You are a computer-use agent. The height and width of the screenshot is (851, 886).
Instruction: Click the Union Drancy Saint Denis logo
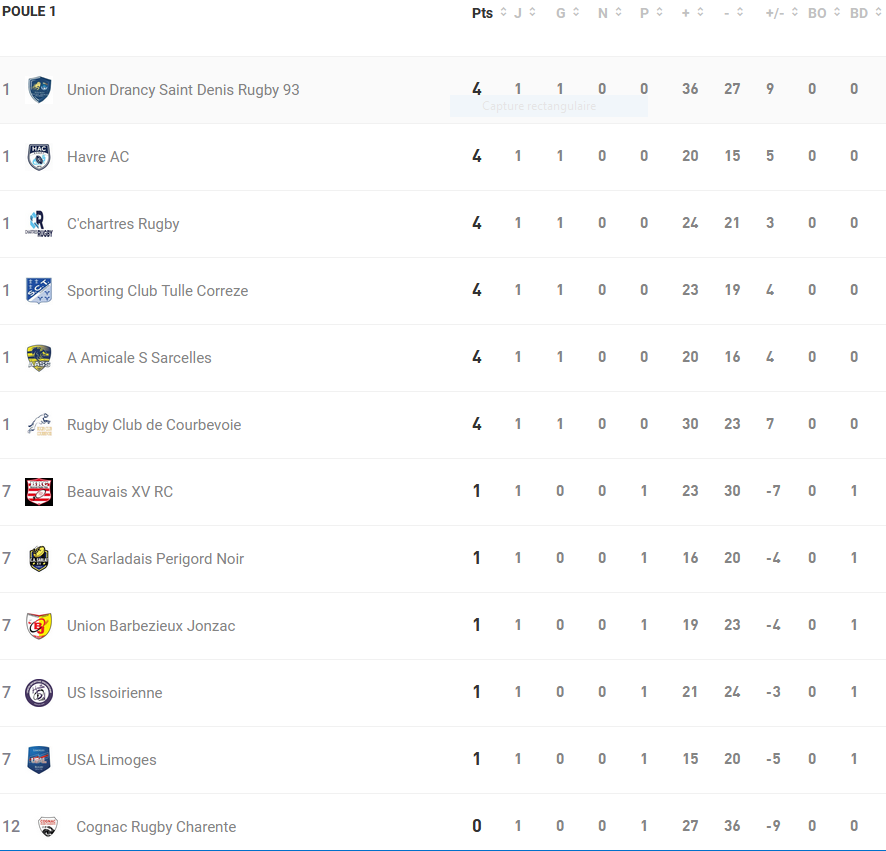[x=39, y=90]
